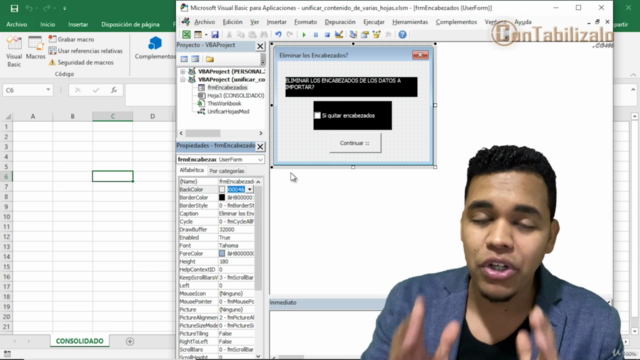Image resolution: width=640 pixels, height=360 pixels.
Task: Click the 'Continuar ::' button on the form
Action: point(355,143)
